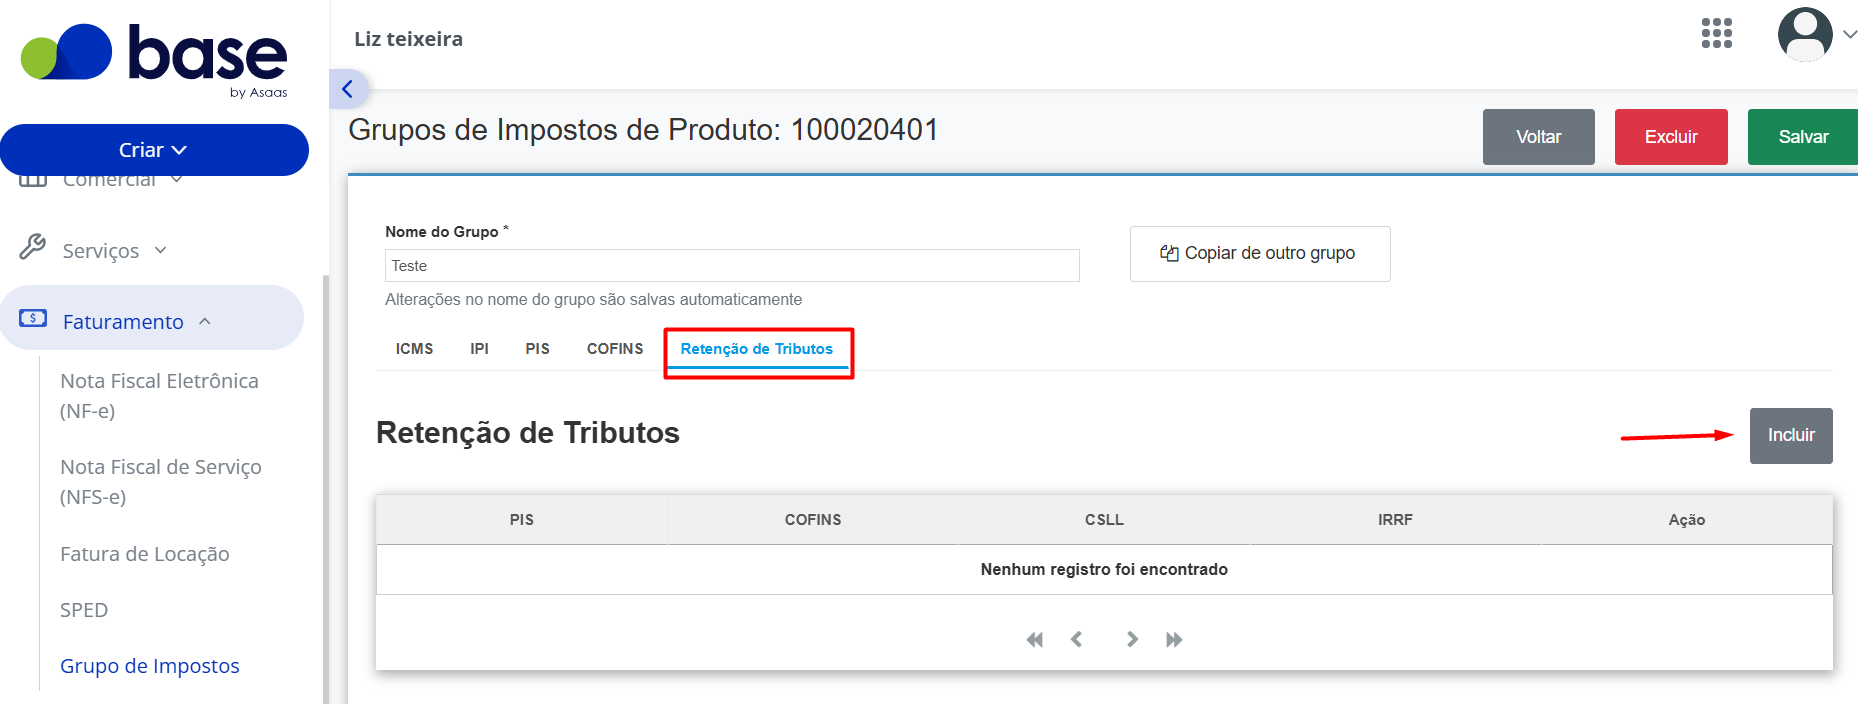Switch to the PIS tab

(x=538, y=349)
